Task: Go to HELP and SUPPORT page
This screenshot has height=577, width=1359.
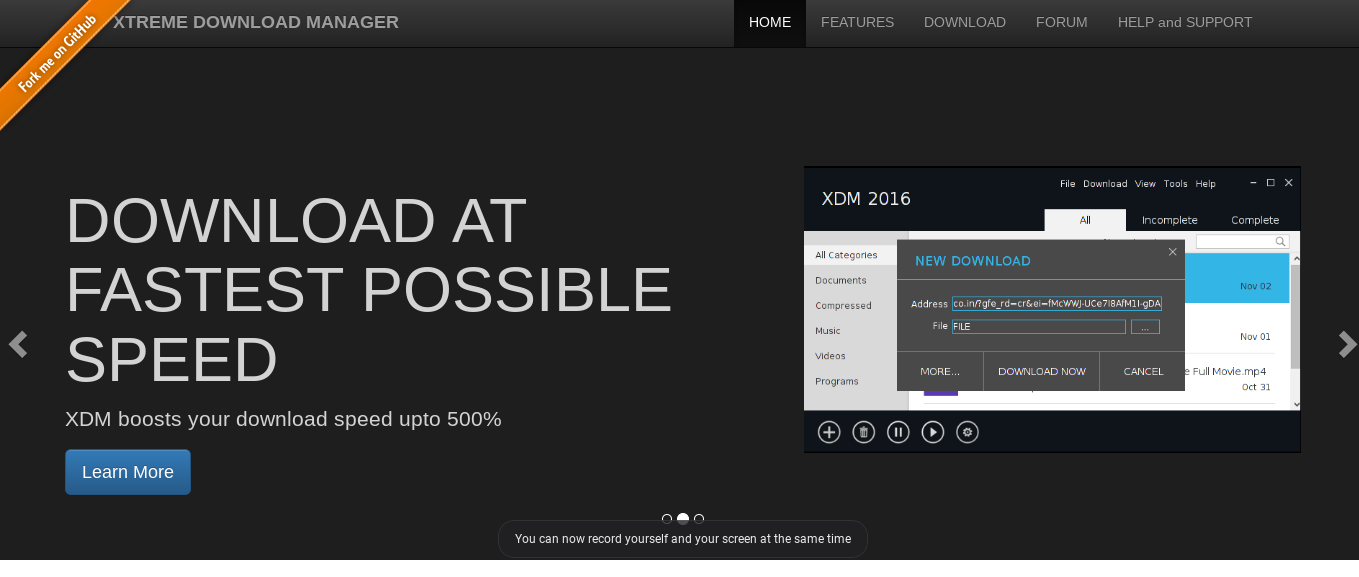Action: click(x=1184, y=22)
